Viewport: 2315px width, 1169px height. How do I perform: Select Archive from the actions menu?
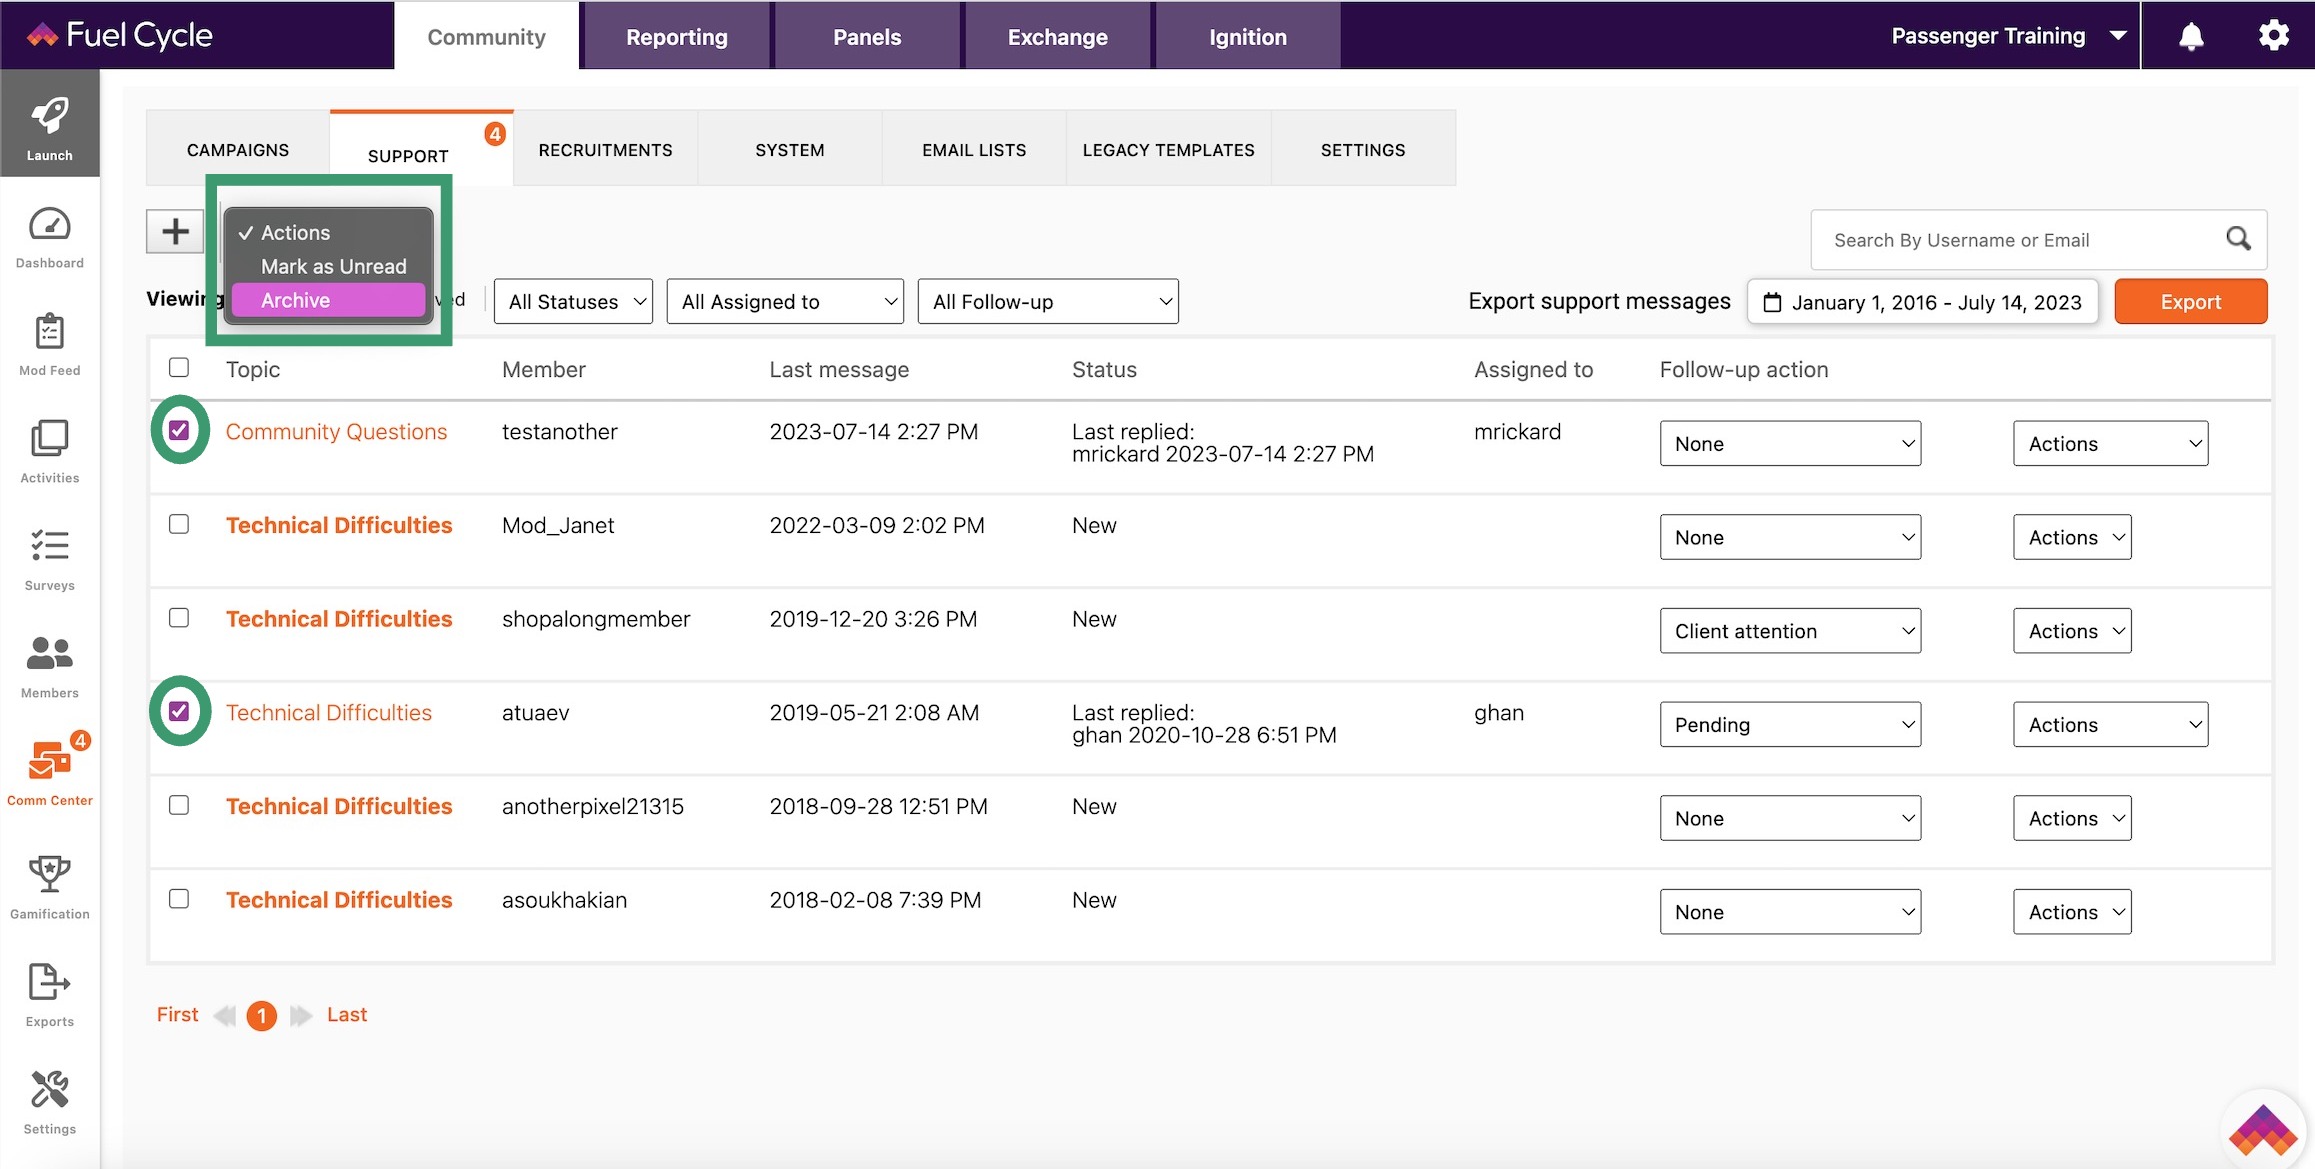coord(328,300)
